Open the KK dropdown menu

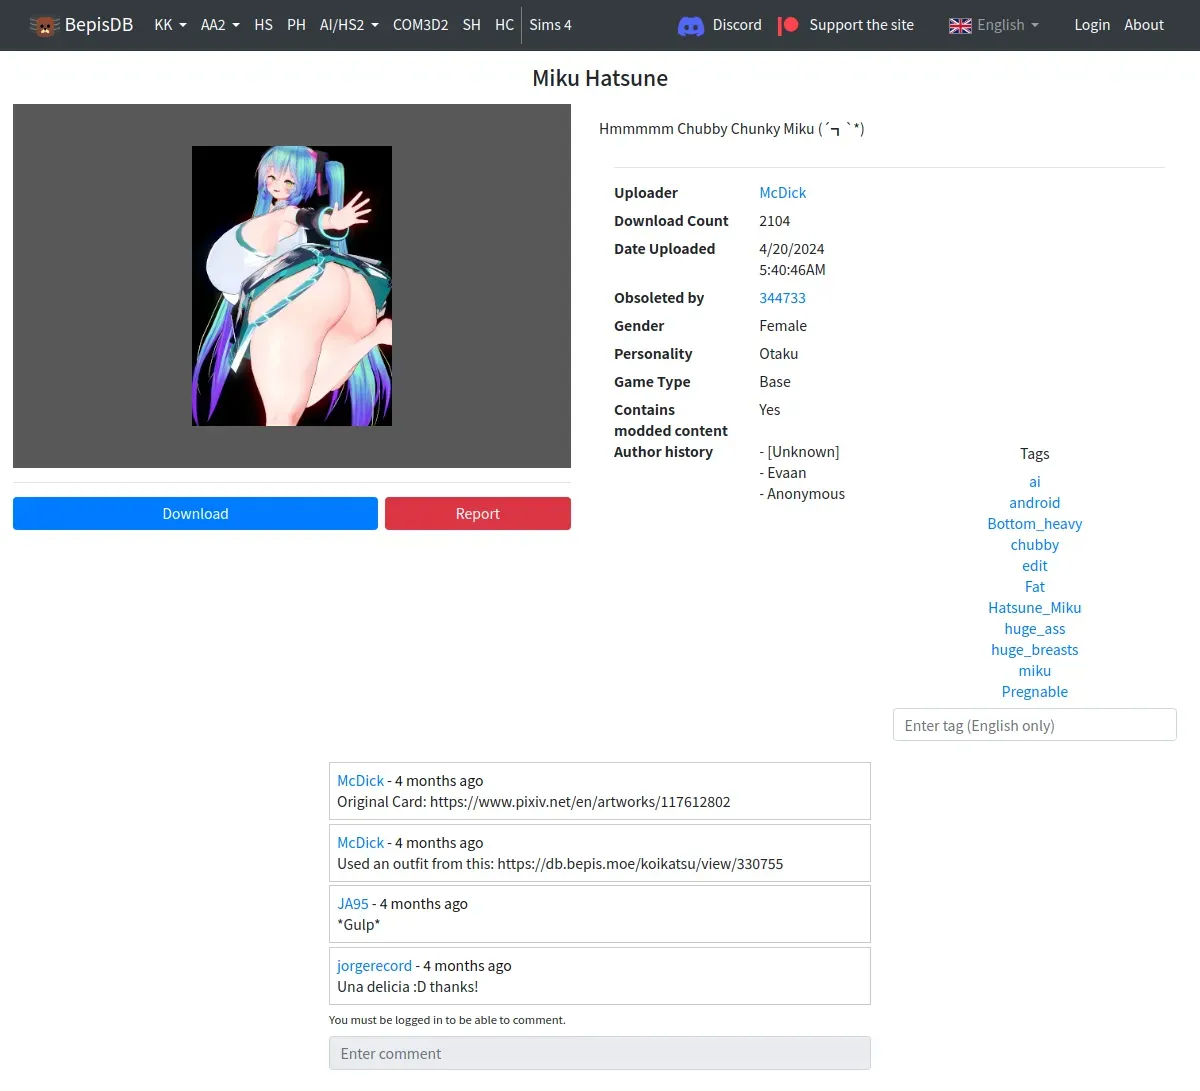pyautogui.click(x=170, y=25)
